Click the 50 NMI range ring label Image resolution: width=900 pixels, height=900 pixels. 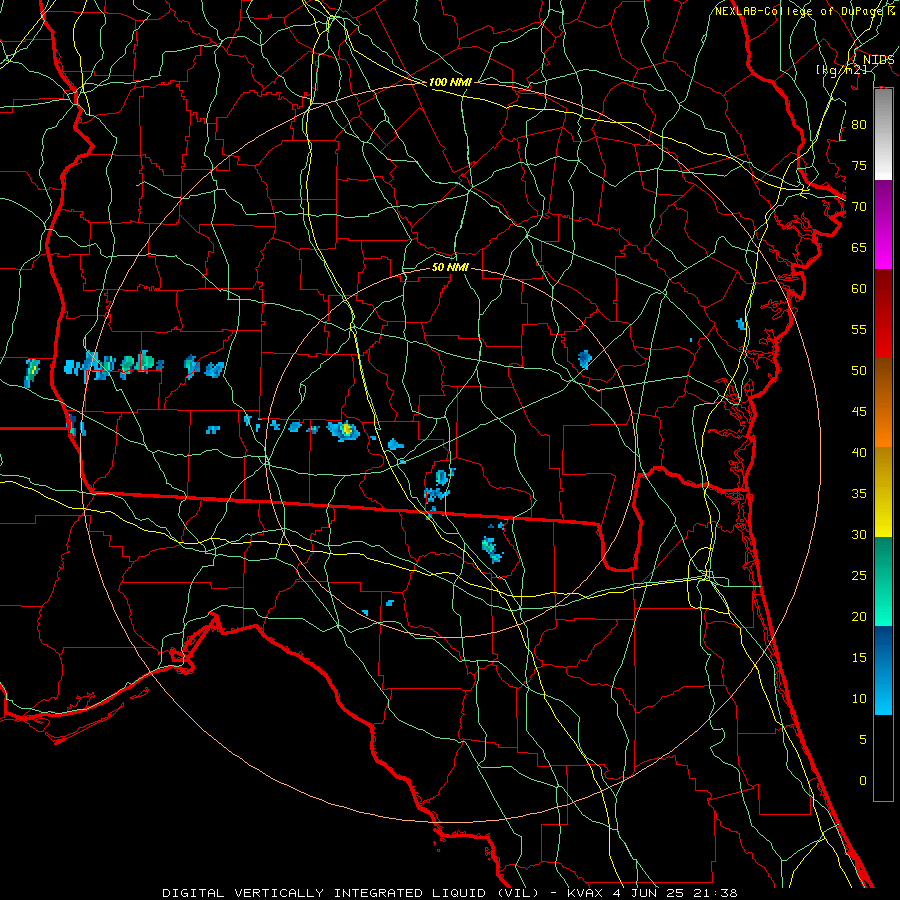point(450,267)
